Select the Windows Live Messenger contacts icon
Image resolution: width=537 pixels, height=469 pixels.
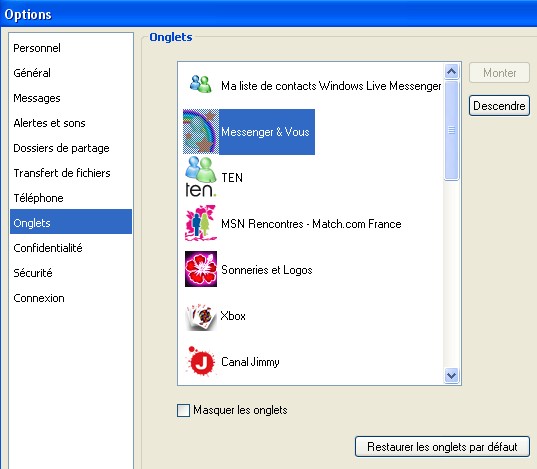[x=201, y=84]
